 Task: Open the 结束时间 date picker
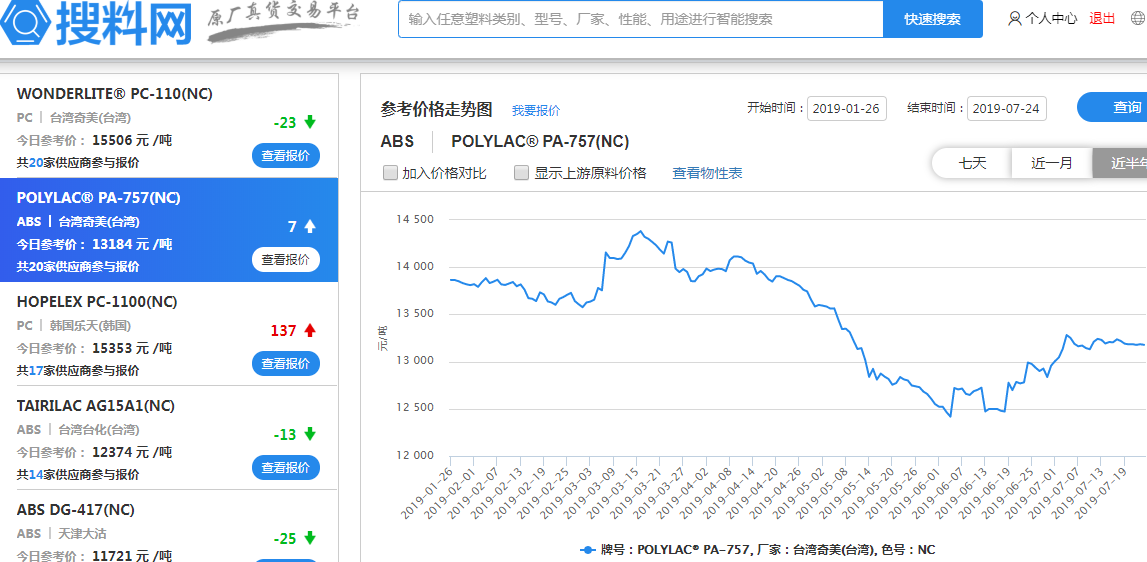pos(1006,108)
